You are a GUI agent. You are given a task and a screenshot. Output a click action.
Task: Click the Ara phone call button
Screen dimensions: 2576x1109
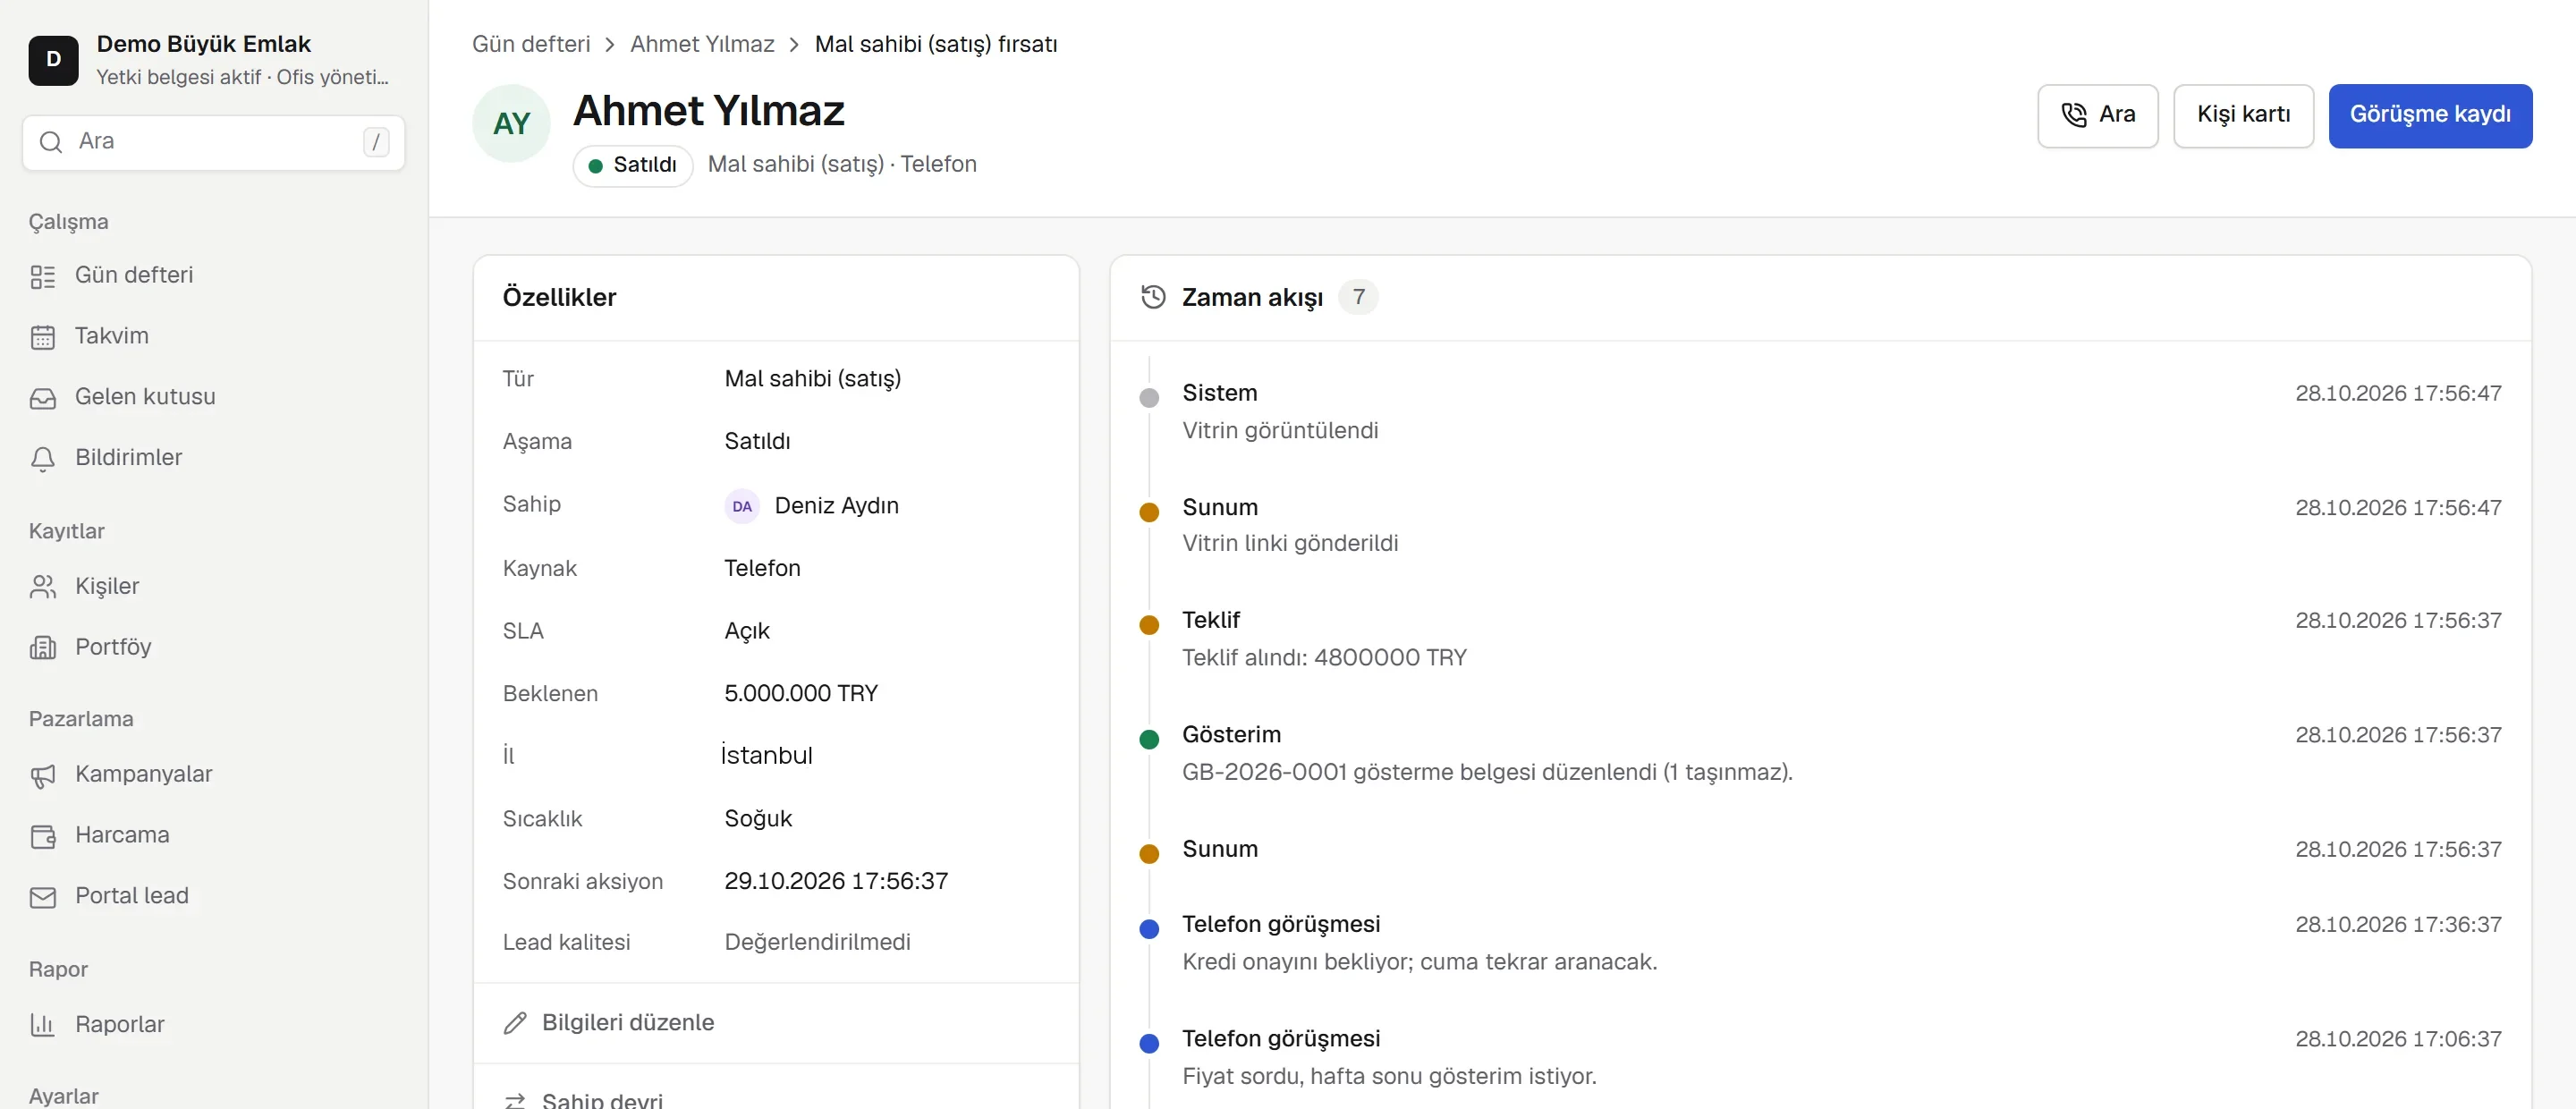click(x=2097, y=115)
